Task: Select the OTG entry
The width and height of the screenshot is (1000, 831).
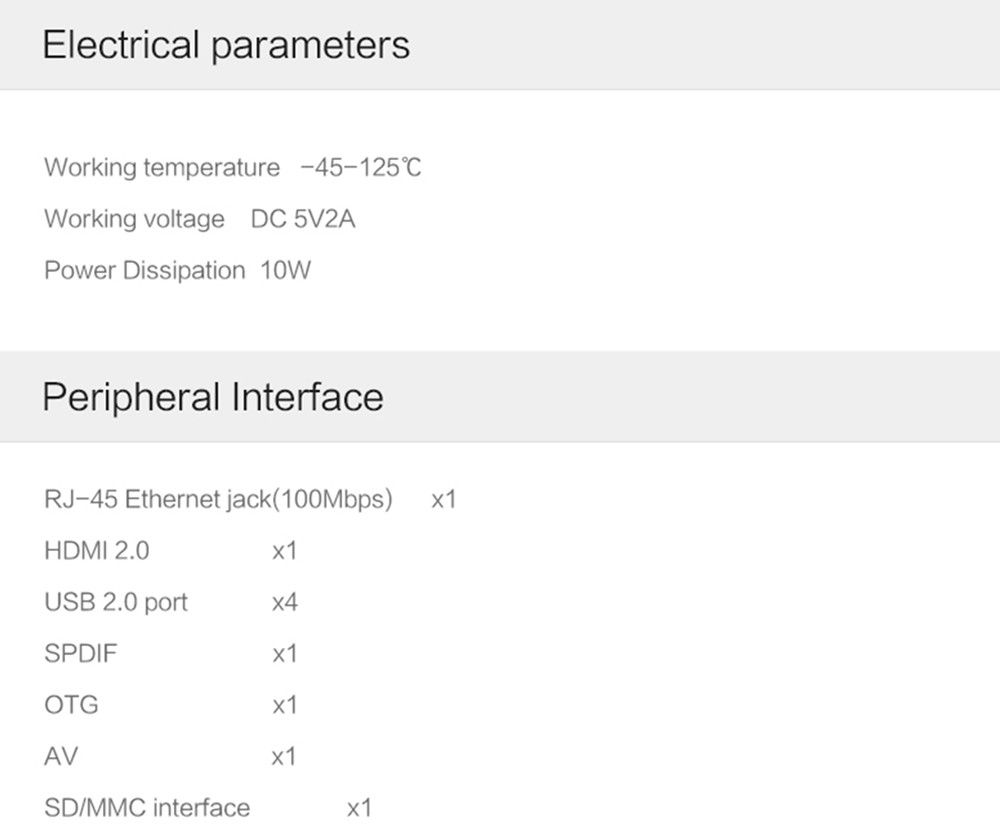Action: (71, 706)
